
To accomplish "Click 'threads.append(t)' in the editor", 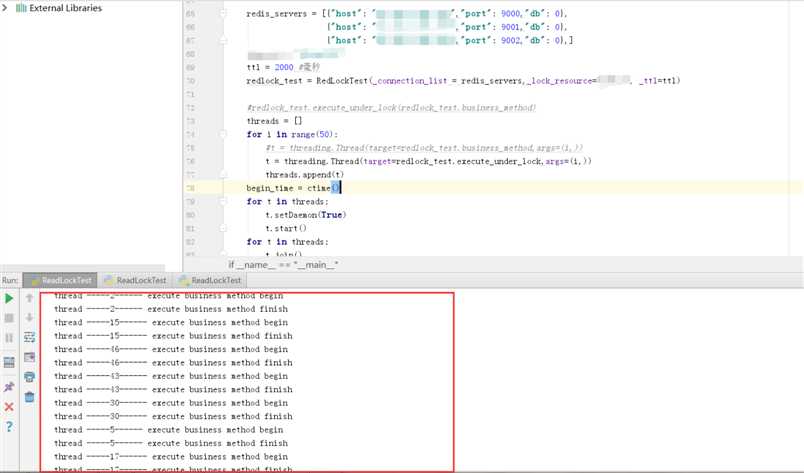I will (x=305, y=175).
